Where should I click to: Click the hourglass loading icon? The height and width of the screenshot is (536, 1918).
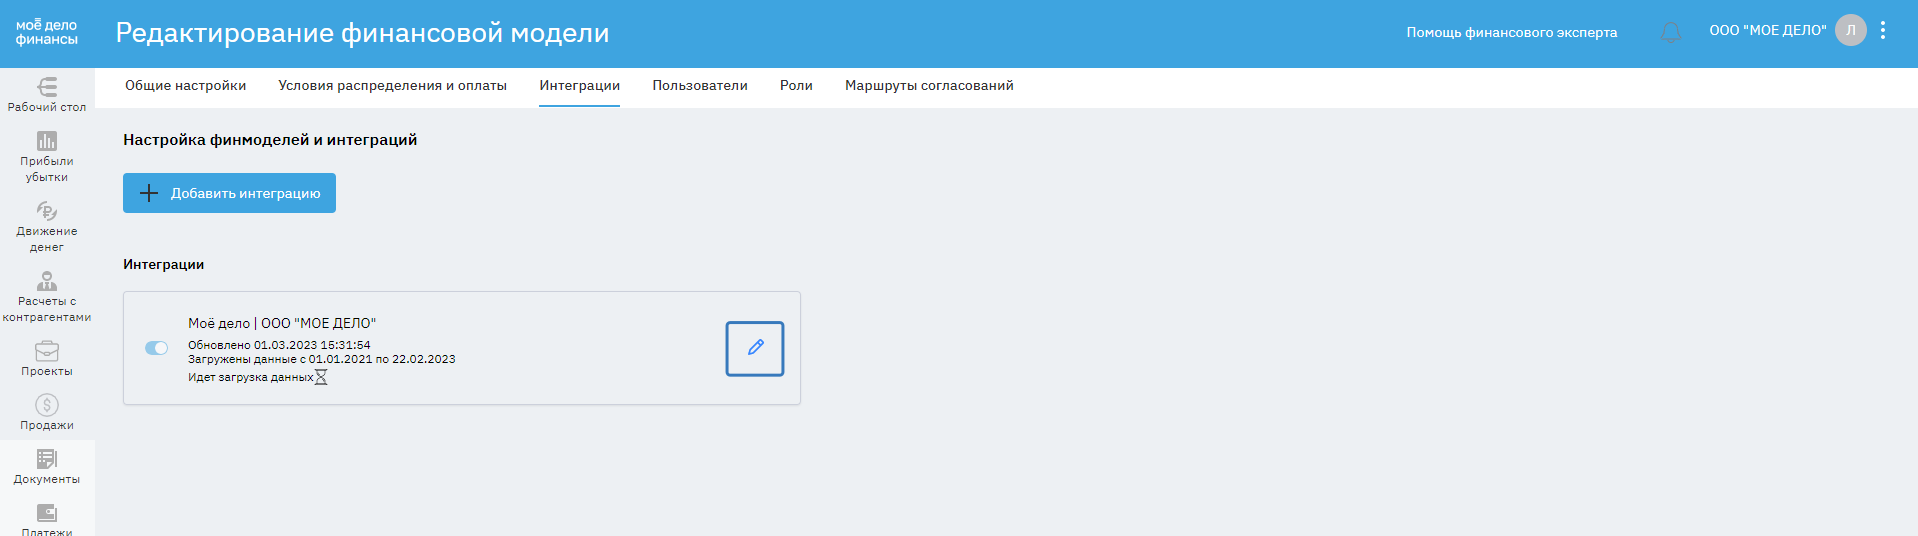point(321,377)
